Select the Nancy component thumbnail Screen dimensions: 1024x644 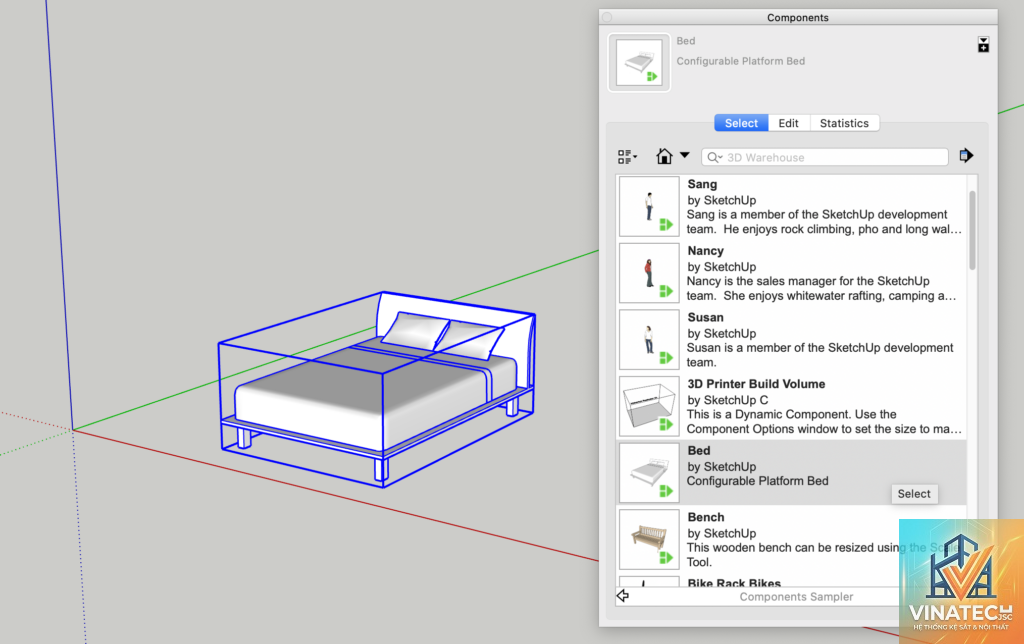(648, 273)
